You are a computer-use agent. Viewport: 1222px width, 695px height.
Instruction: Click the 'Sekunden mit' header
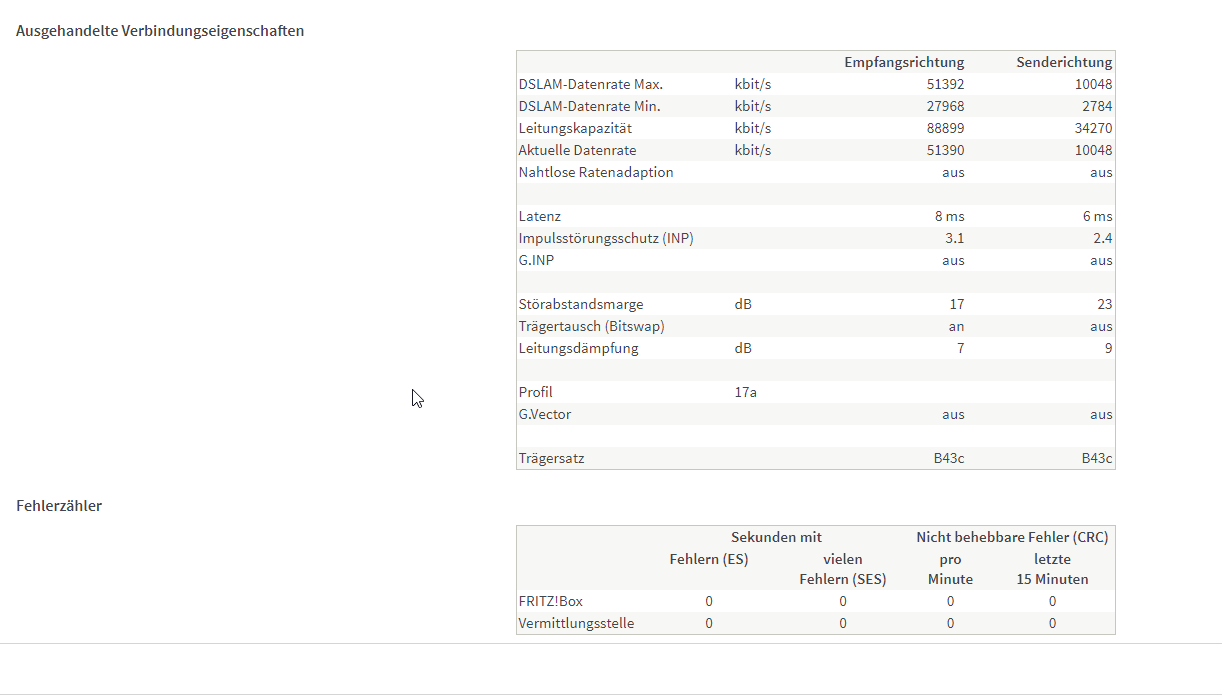click(776, 537)
